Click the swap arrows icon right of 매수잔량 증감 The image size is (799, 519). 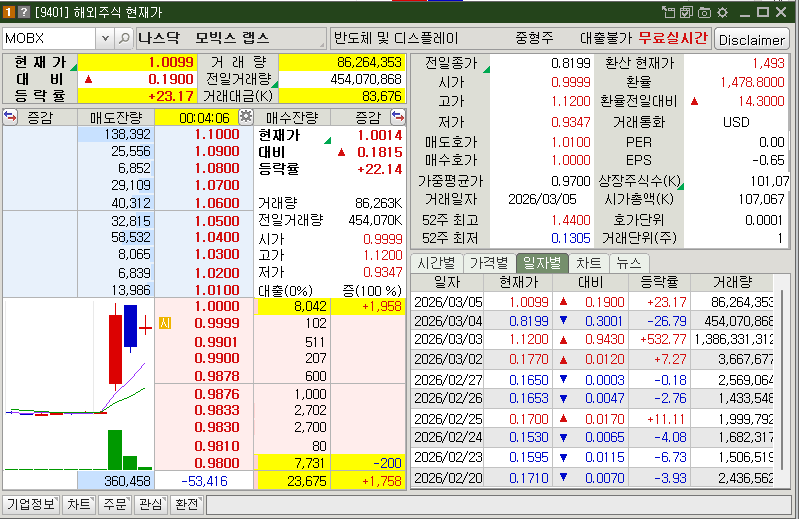tap(397, 117)
